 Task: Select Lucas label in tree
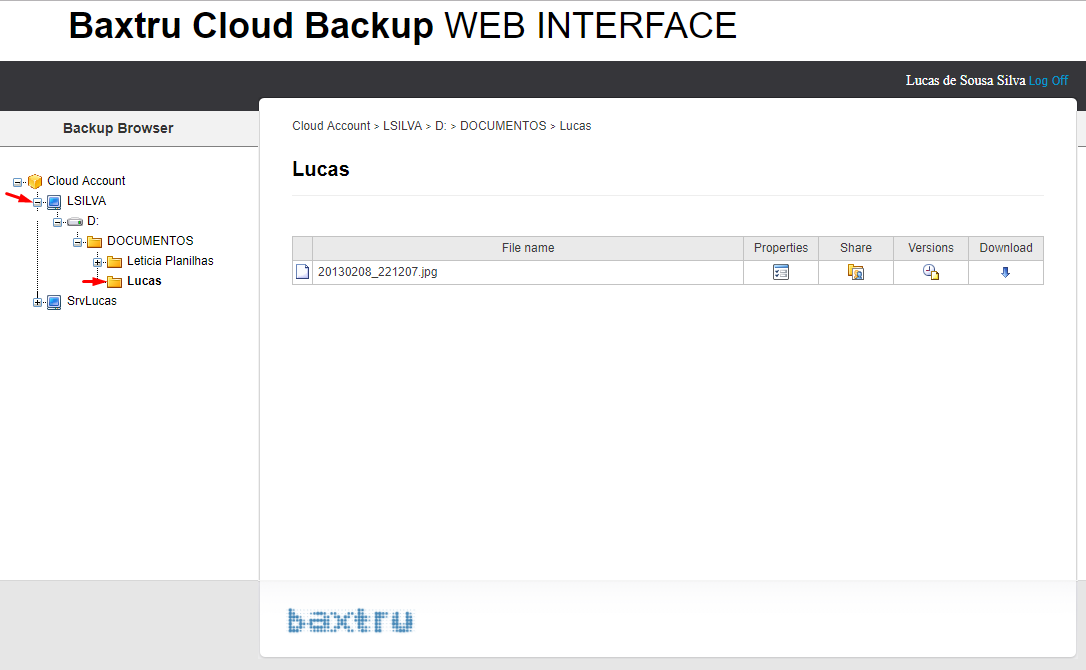click(x=144, y=281)
